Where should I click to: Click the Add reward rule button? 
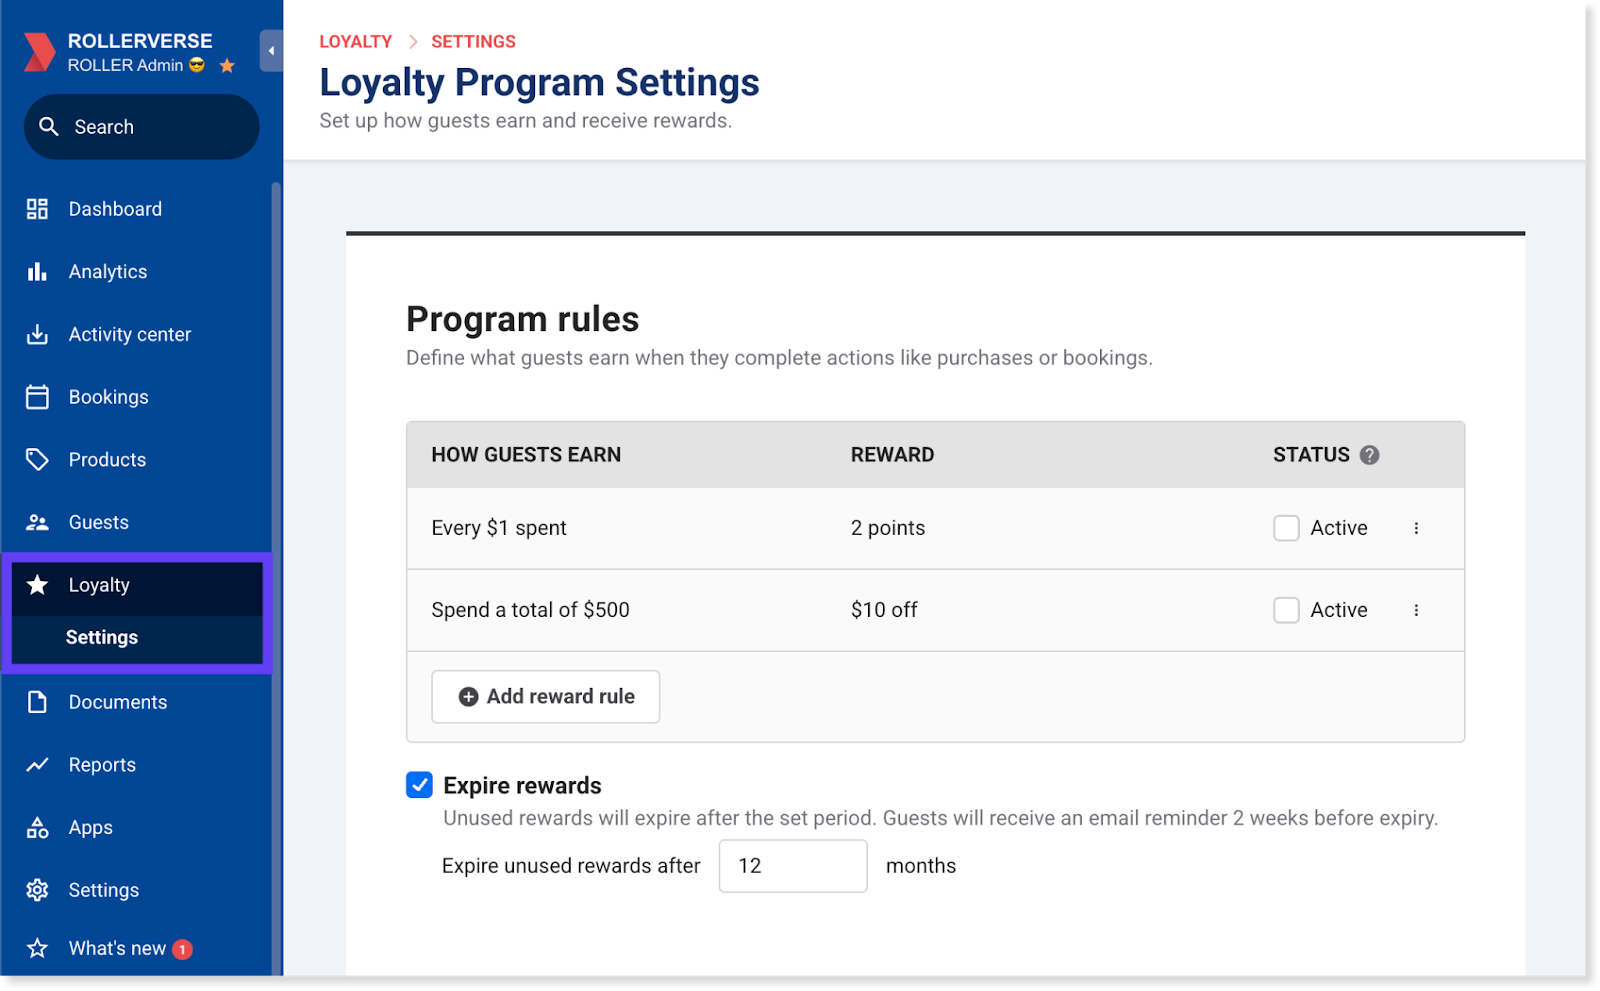click(x=545, y=697)
